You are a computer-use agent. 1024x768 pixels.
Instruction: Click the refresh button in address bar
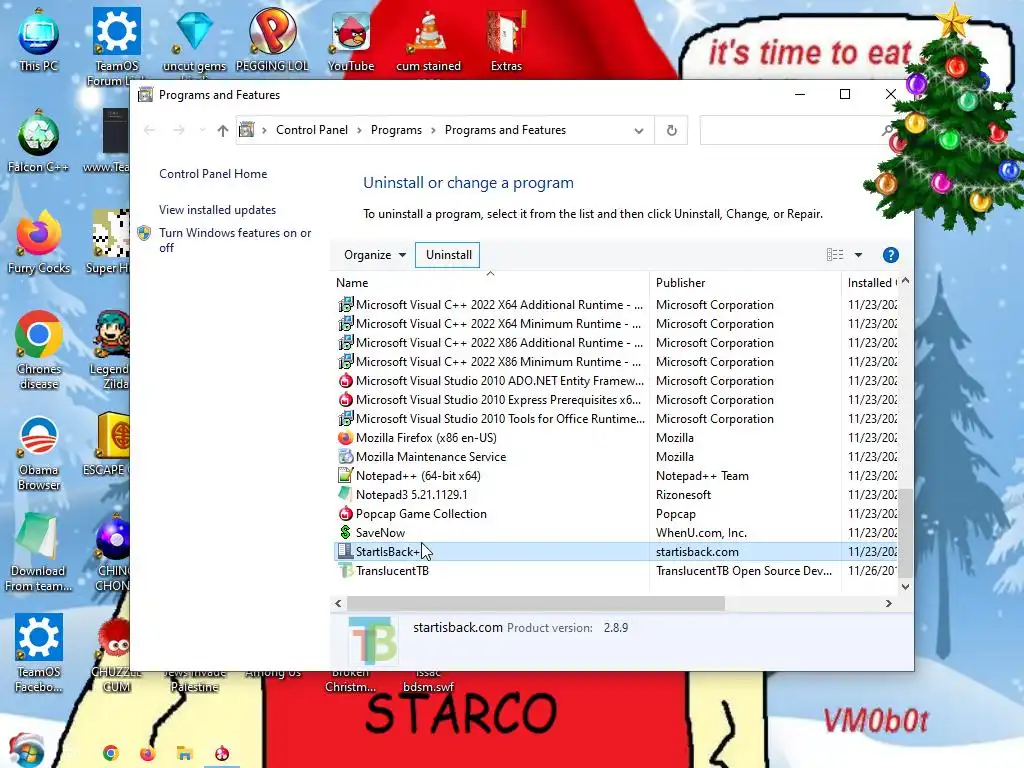(x=671, y=130)
